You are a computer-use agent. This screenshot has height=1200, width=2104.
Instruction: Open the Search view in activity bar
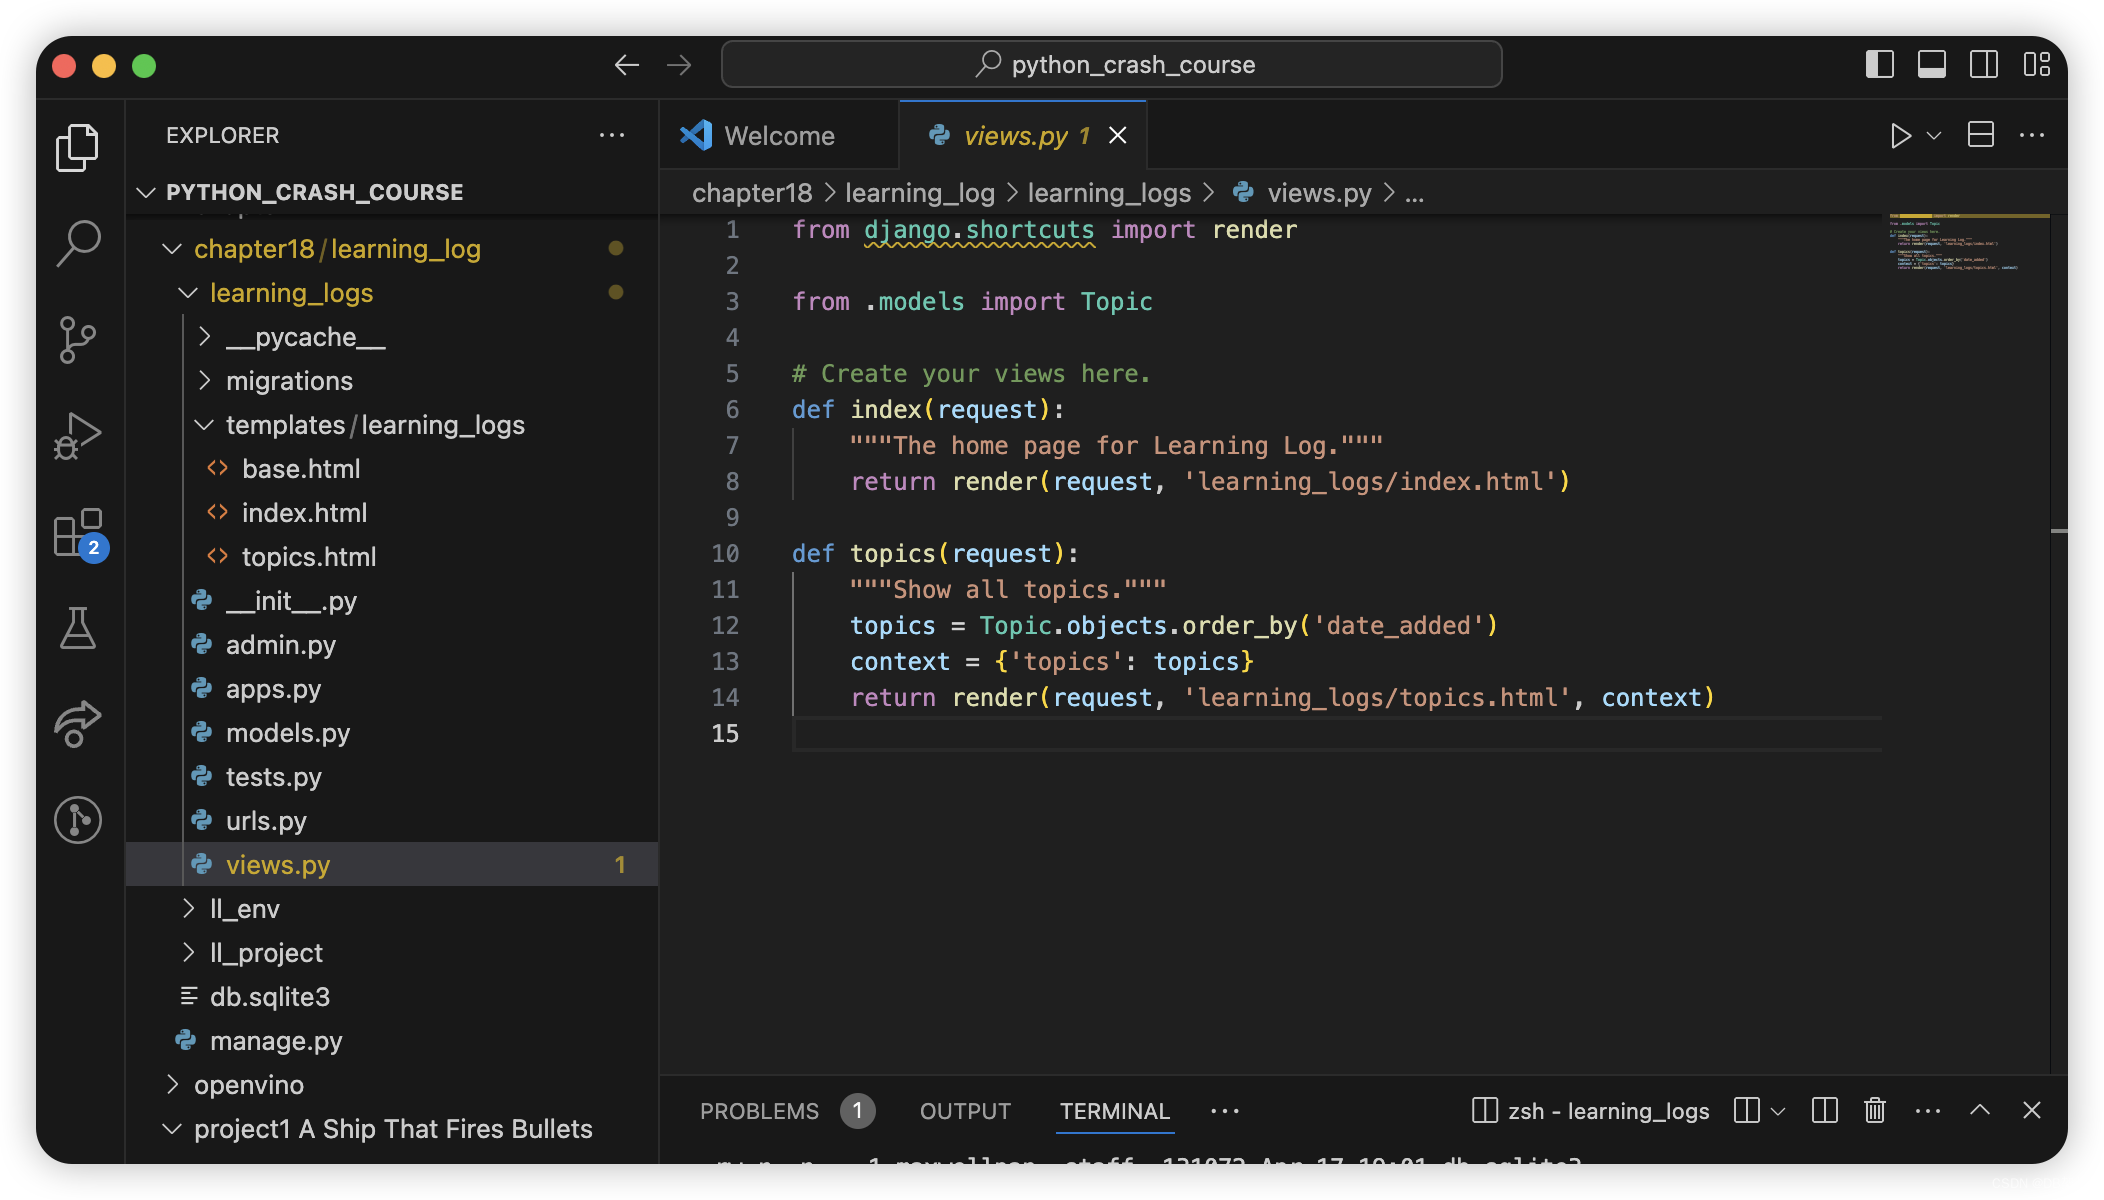pos(78,243)
